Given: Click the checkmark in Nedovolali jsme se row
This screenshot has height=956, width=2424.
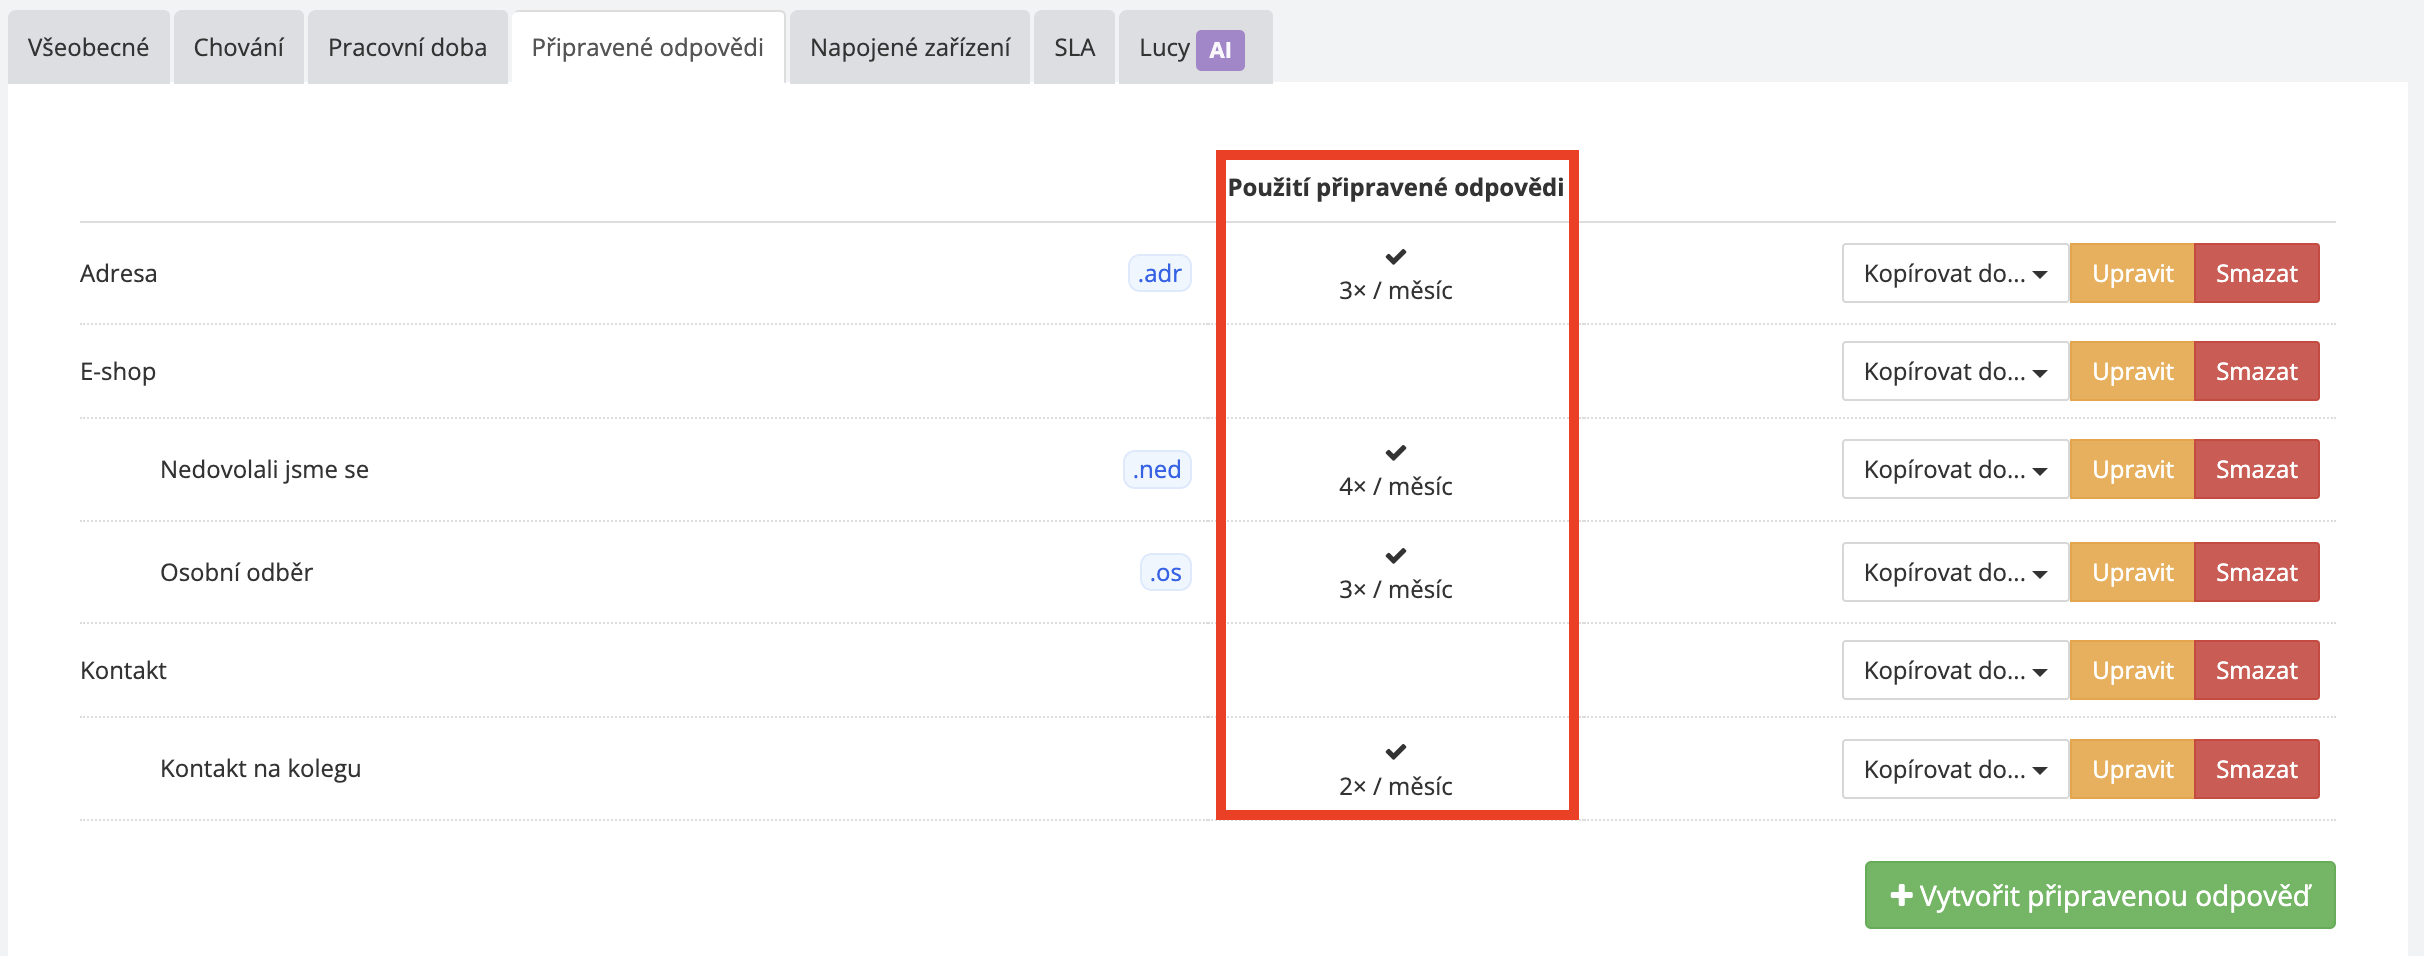Looking at the screenshot, I should pos(1396,453).
